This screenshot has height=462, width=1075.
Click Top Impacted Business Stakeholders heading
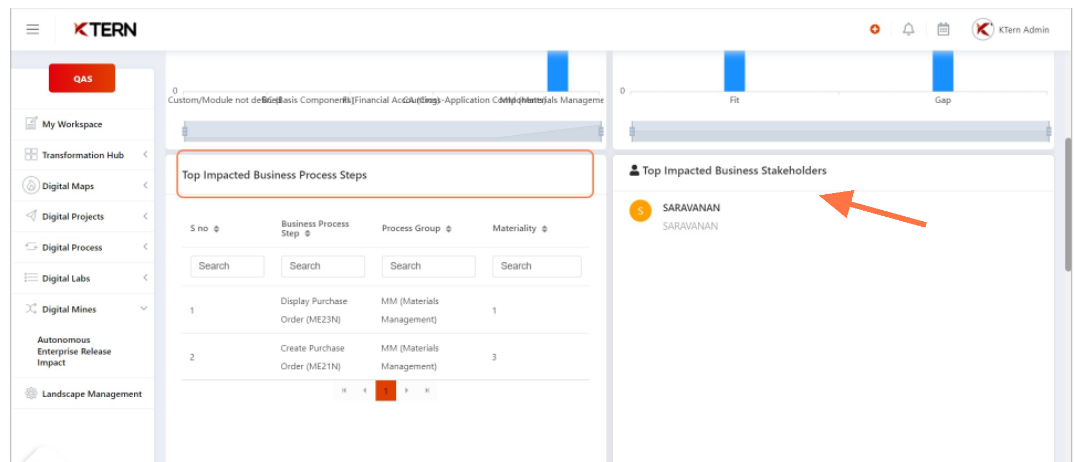pyautogui.click(x=734, y=170)
